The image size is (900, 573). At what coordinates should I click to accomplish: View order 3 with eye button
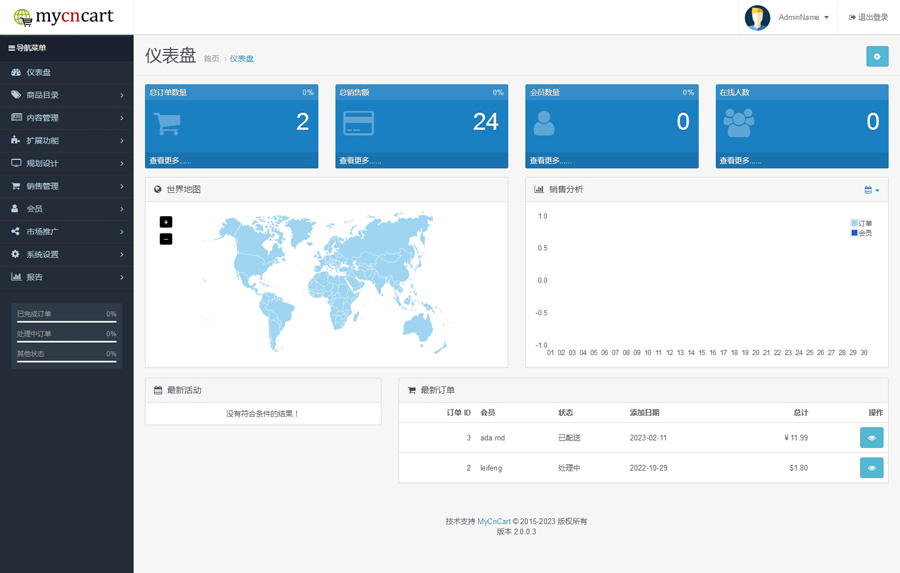point(871,438)
